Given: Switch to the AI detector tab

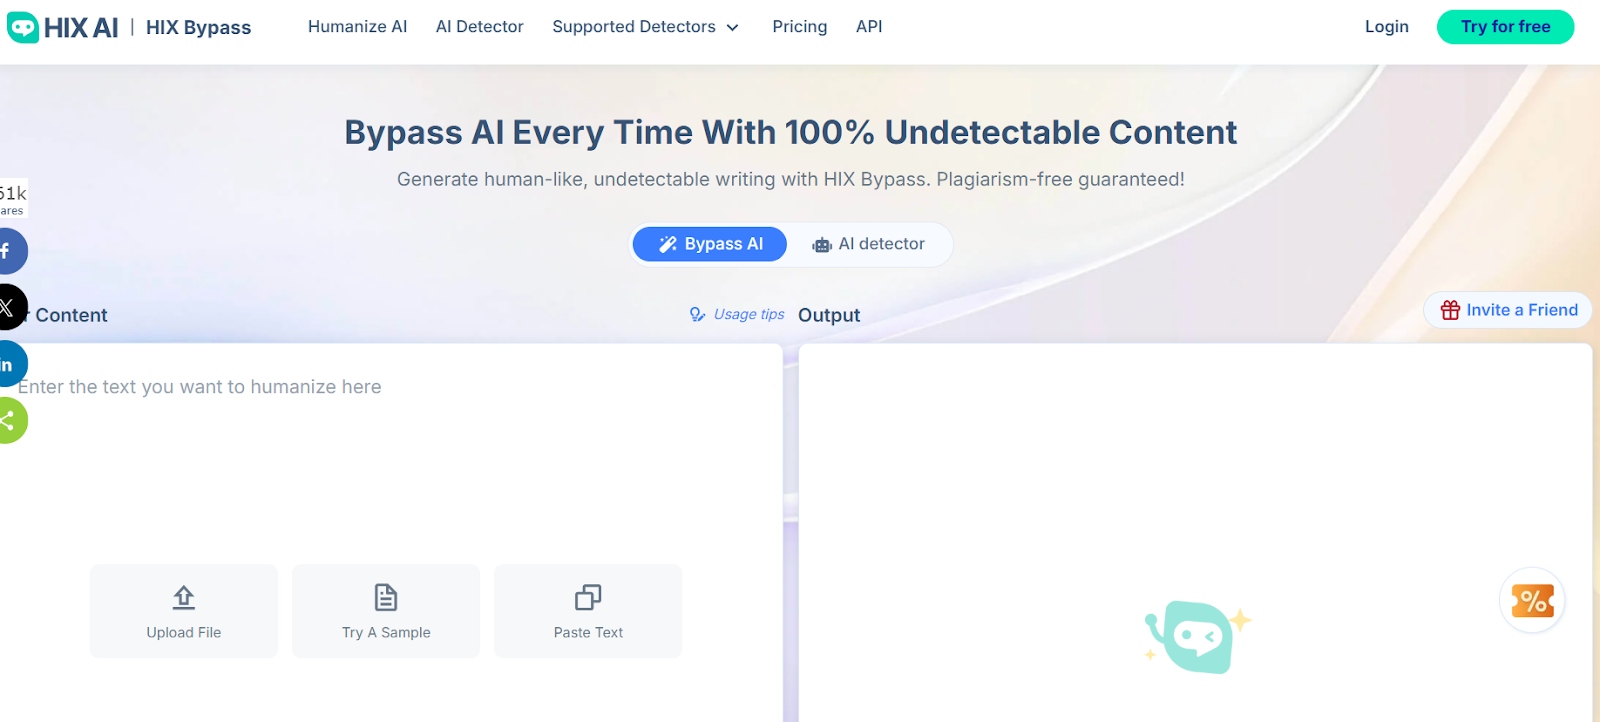Looking at the screenshot, I should [x=868, y=244].
